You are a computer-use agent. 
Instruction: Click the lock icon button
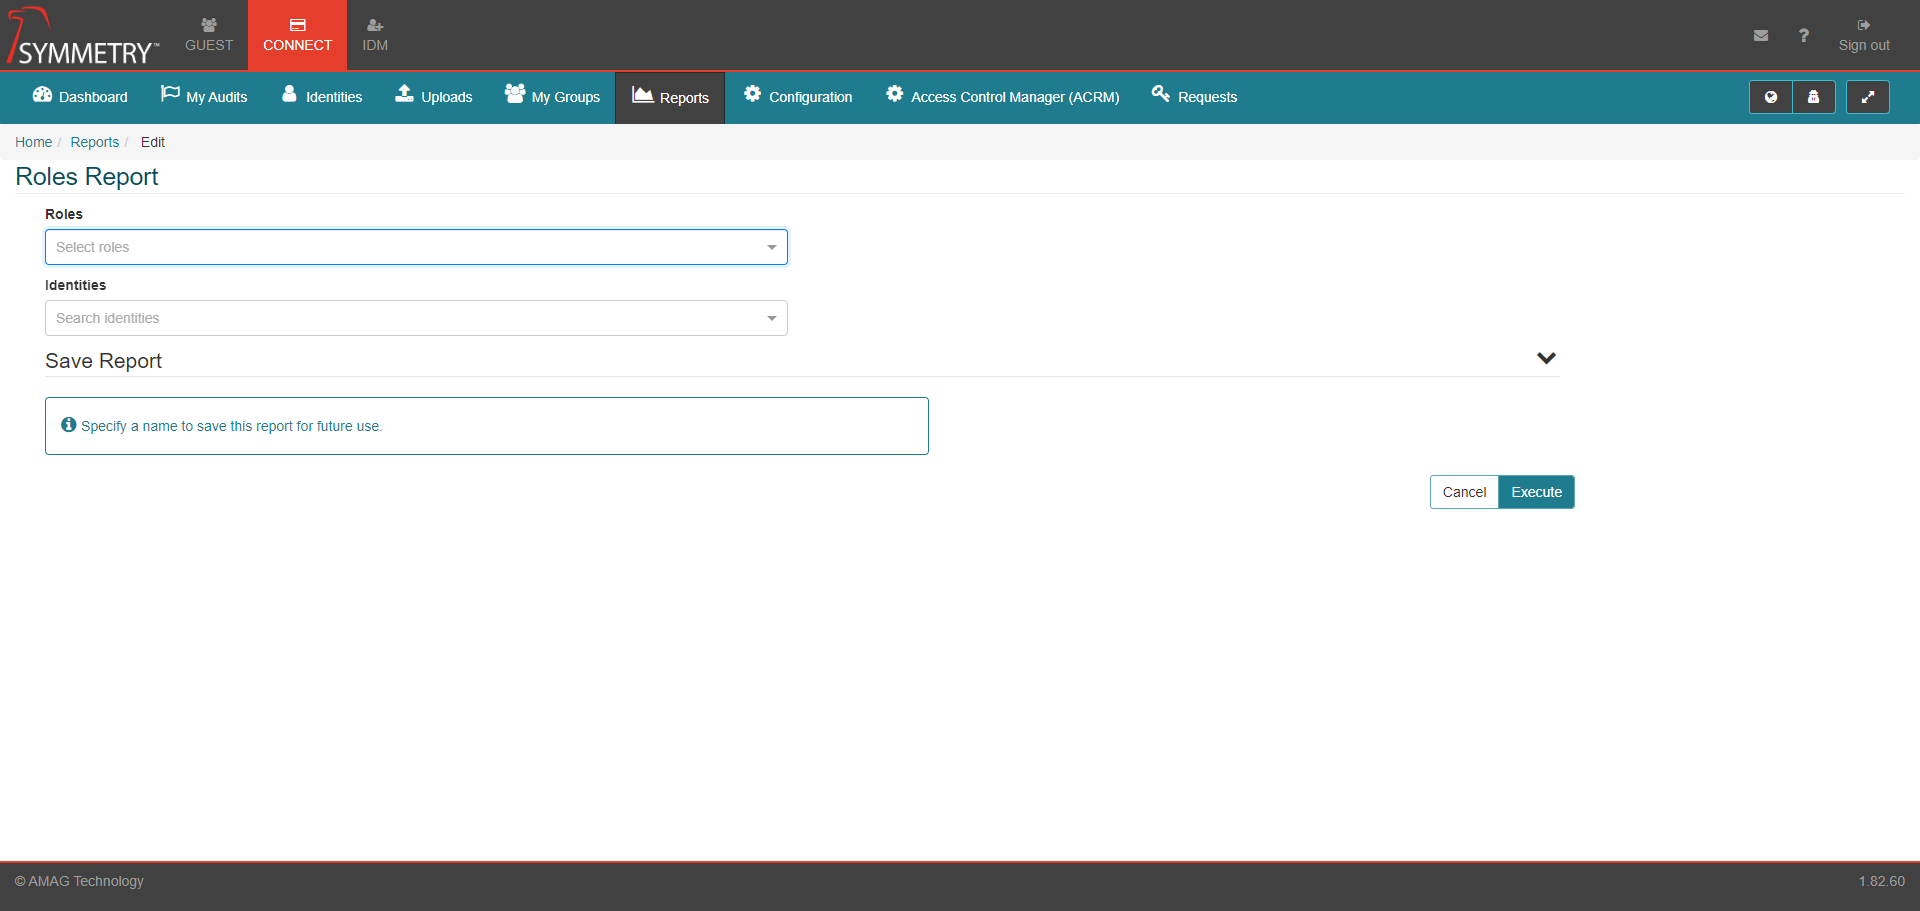[x=1814, y=97]
